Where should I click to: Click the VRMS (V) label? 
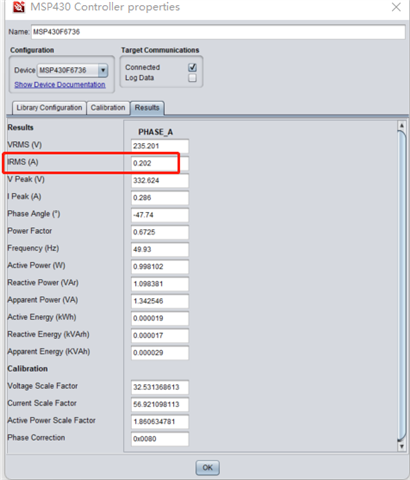(24, 145)
